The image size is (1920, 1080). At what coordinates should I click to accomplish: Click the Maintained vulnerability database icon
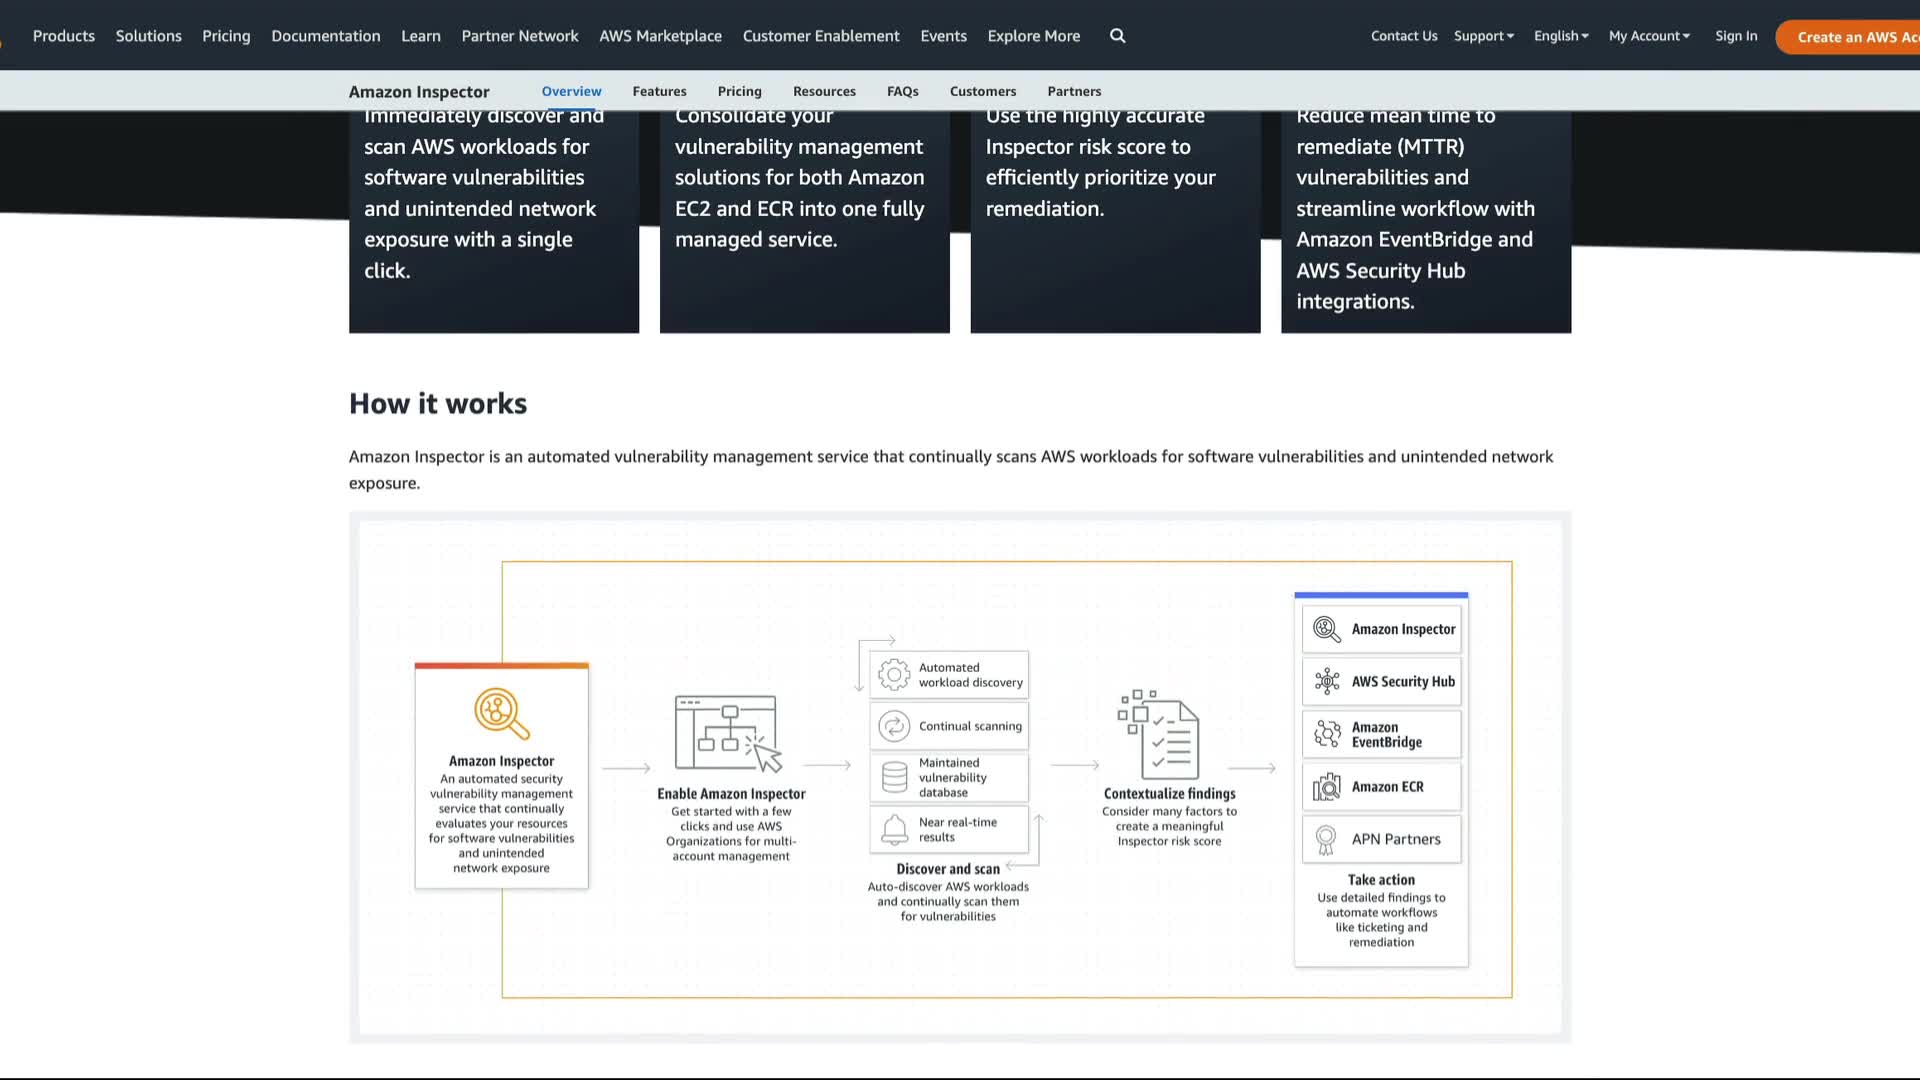pos(894,777)
